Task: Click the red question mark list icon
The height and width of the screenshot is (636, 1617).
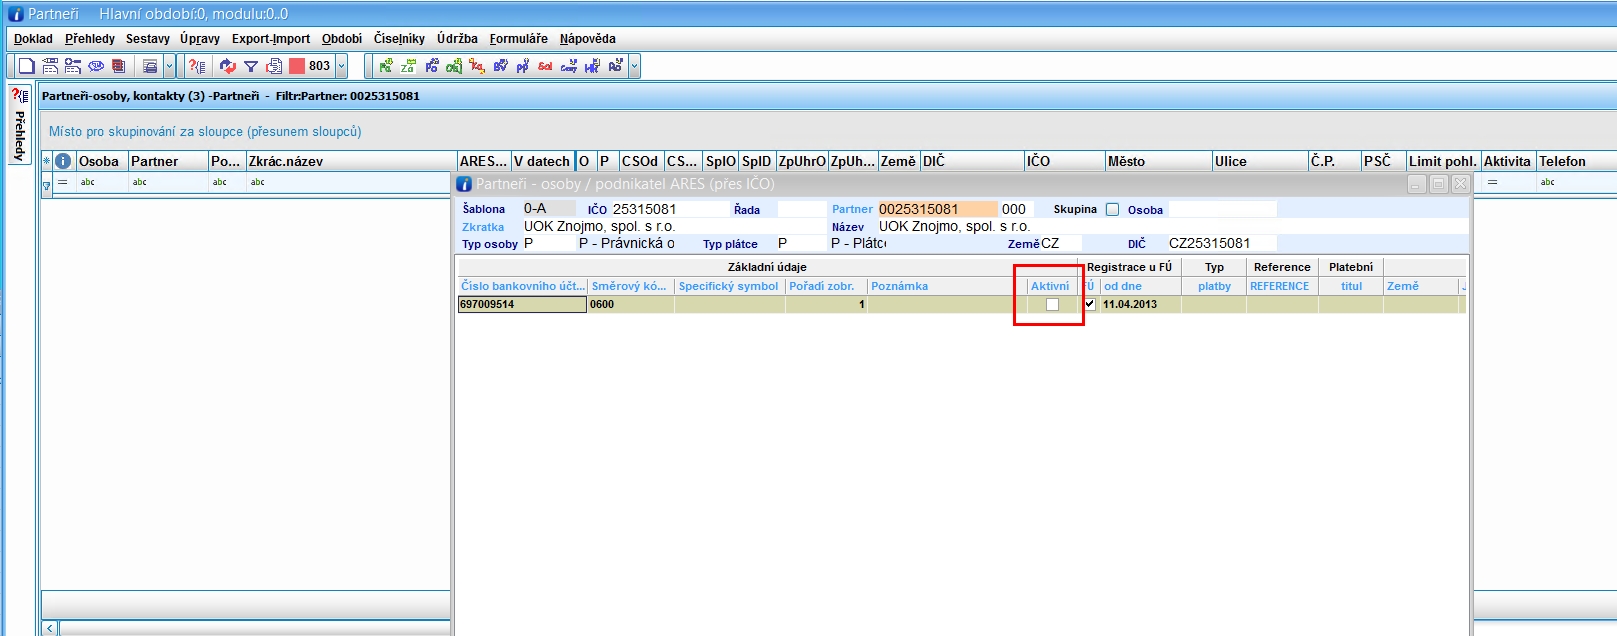Action: 197,66
